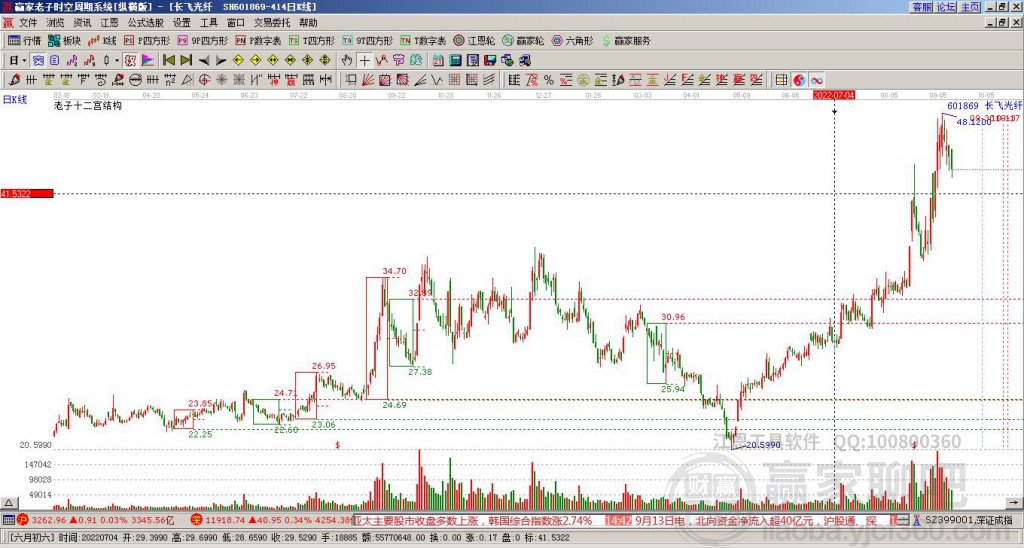Viewport: 1024px width, 548px height.
Task: Toggle the red yin-yang icon
Action: (x=799, y=80)
